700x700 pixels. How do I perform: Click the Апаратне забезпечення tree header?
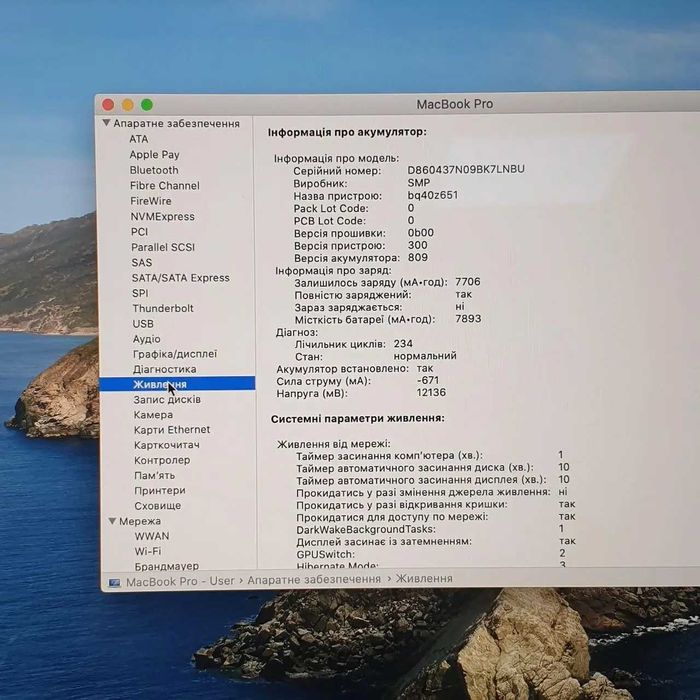(x=176, y=123)
